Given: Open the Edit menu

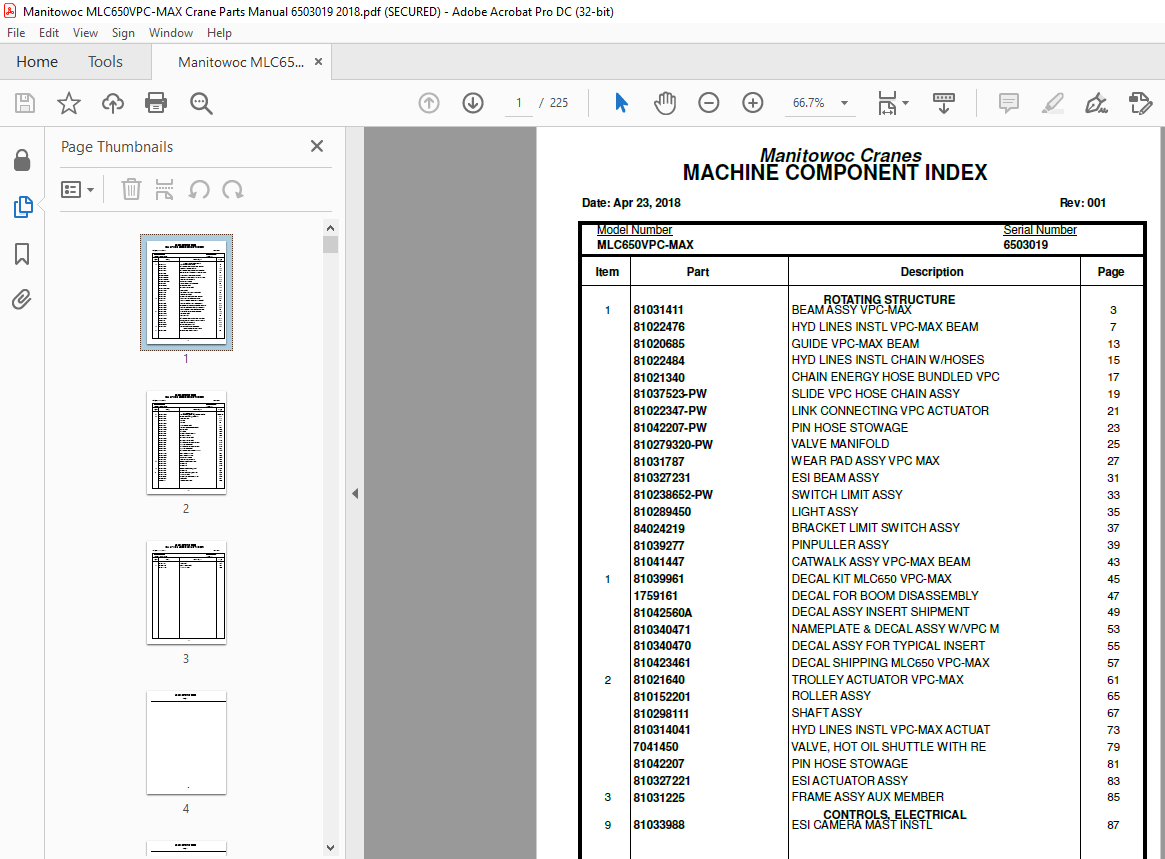Looking at the screenshot, I should (x=49, y=33).
